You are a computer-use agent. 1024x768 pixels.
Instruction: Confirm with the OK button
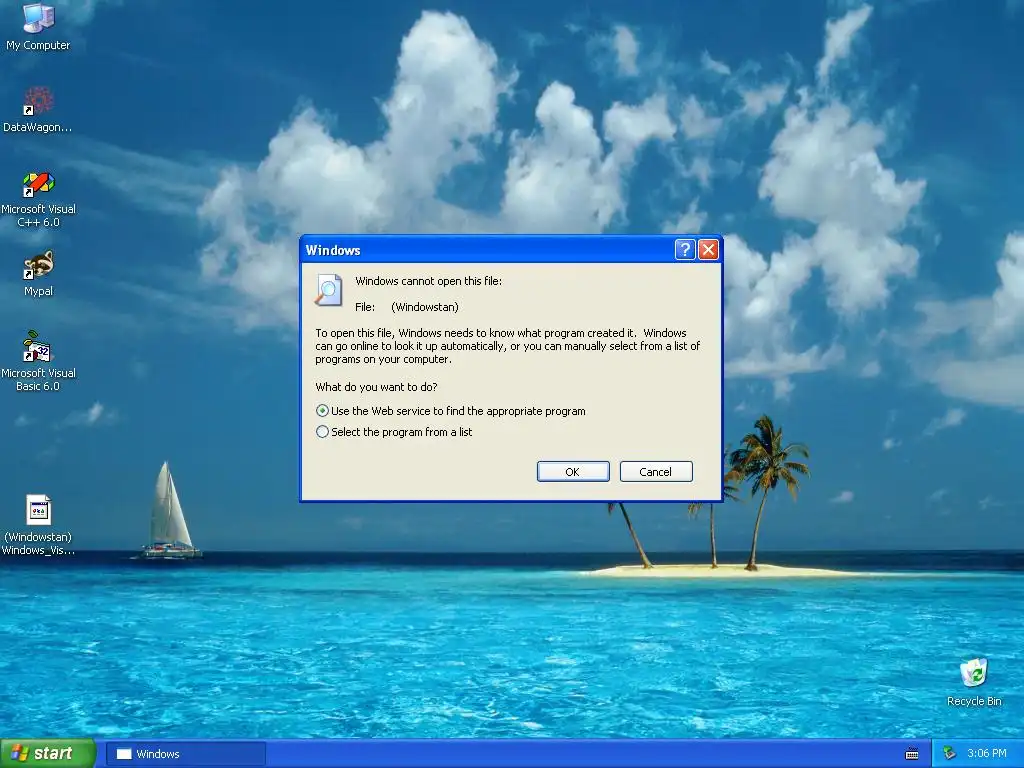573,472
